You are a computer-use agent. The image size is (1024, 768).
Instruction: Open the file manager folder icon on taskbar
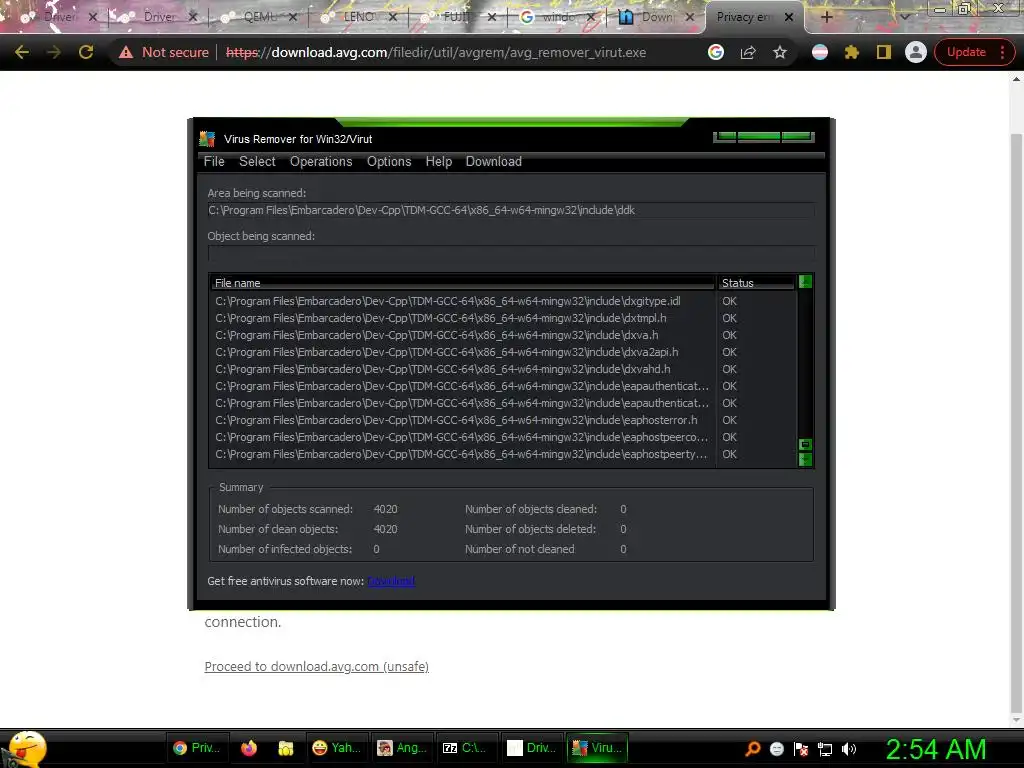285,748
